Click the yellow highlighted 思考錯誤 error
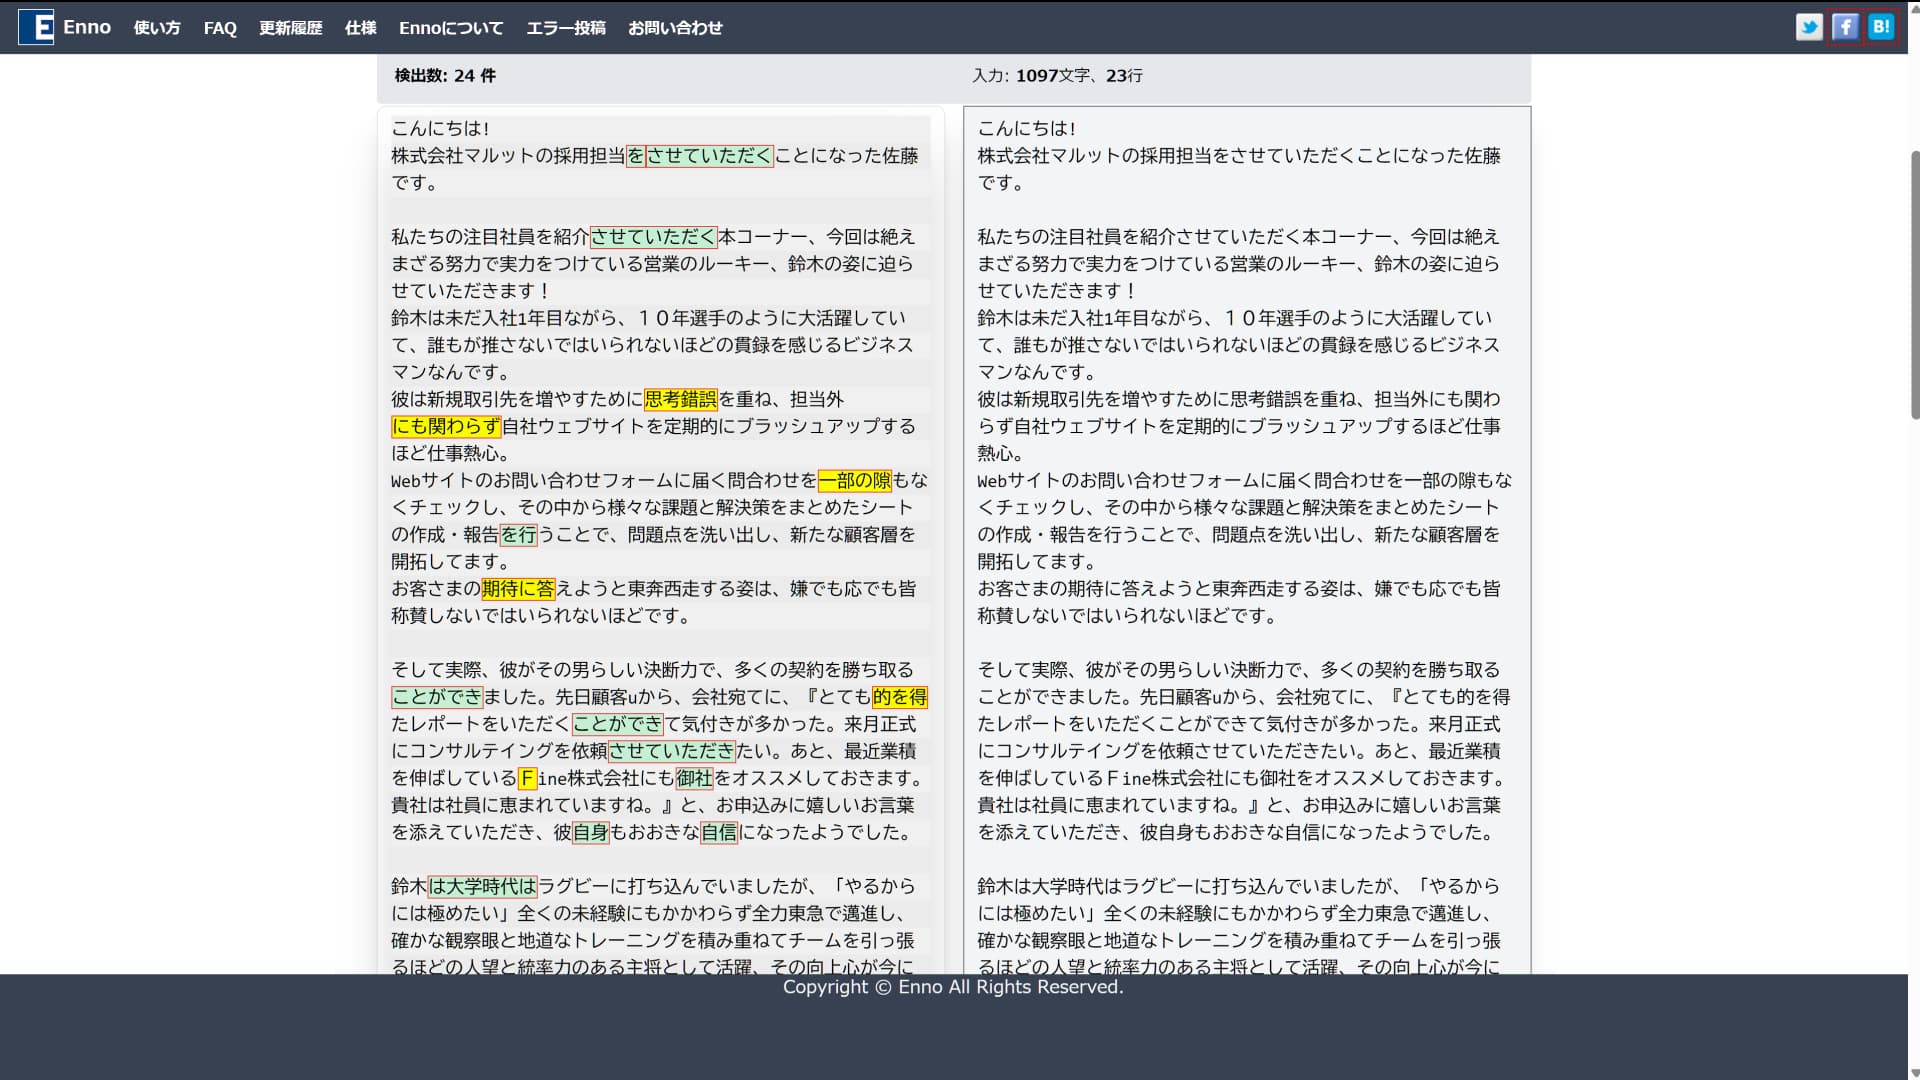 (x=681, y=399)
